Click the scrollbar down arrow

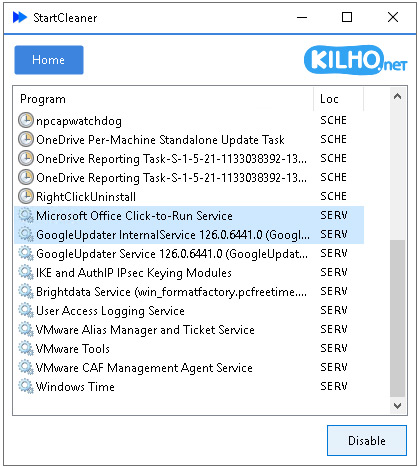(397, 405)
